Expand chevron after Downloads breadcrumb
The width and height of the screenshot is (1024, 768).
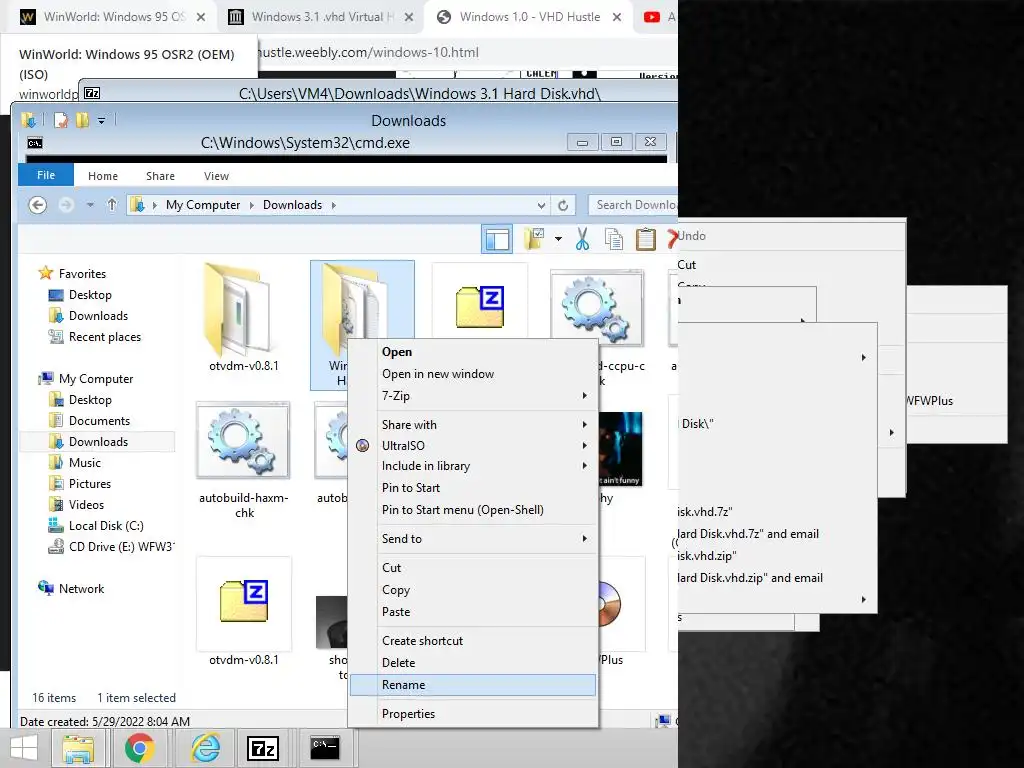pyautogui.click(x=334, y=205)
